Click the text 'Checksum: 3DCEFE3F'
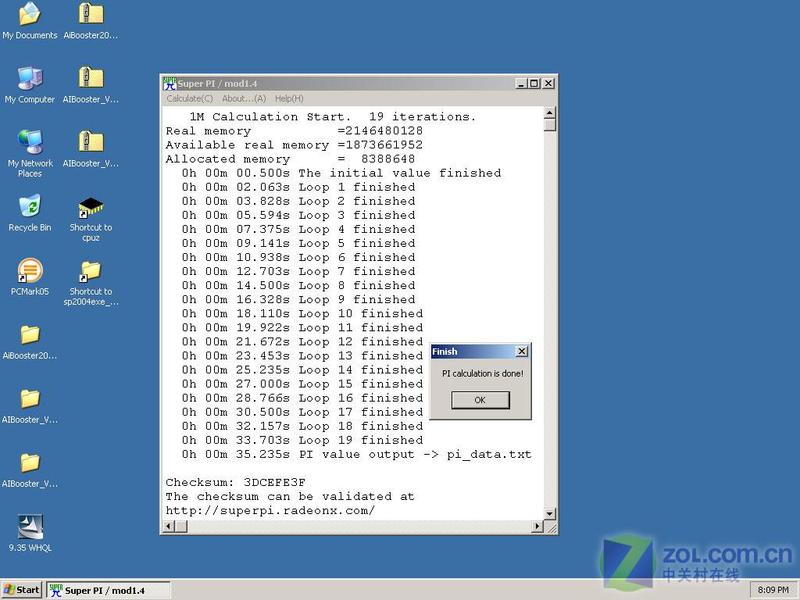Viewport: 800px width, 600px height. [x=236, y=482]
